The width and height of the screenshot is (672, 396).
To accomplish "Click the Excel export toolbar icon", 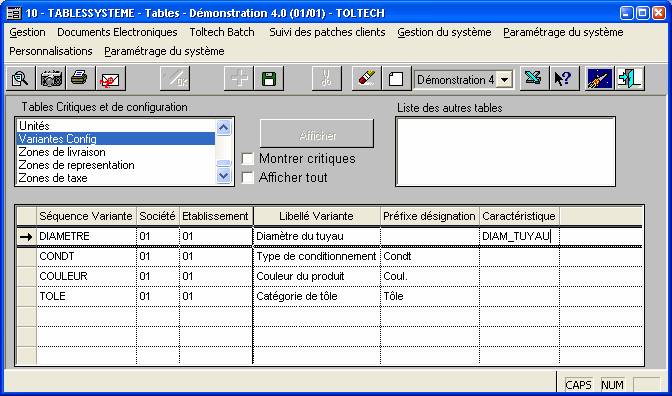I will [534, 78].
